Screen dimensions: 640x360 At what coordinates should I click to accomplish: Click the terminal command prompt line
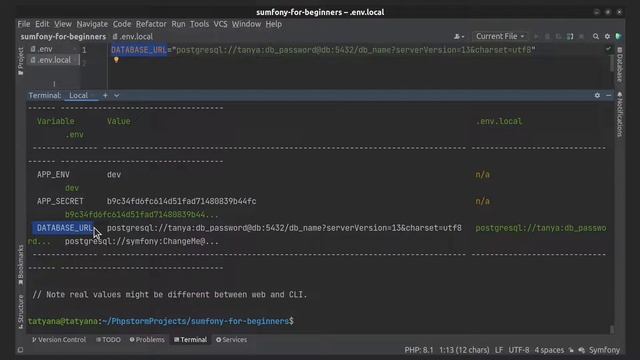pyautogui.click(x=161, y=321)
